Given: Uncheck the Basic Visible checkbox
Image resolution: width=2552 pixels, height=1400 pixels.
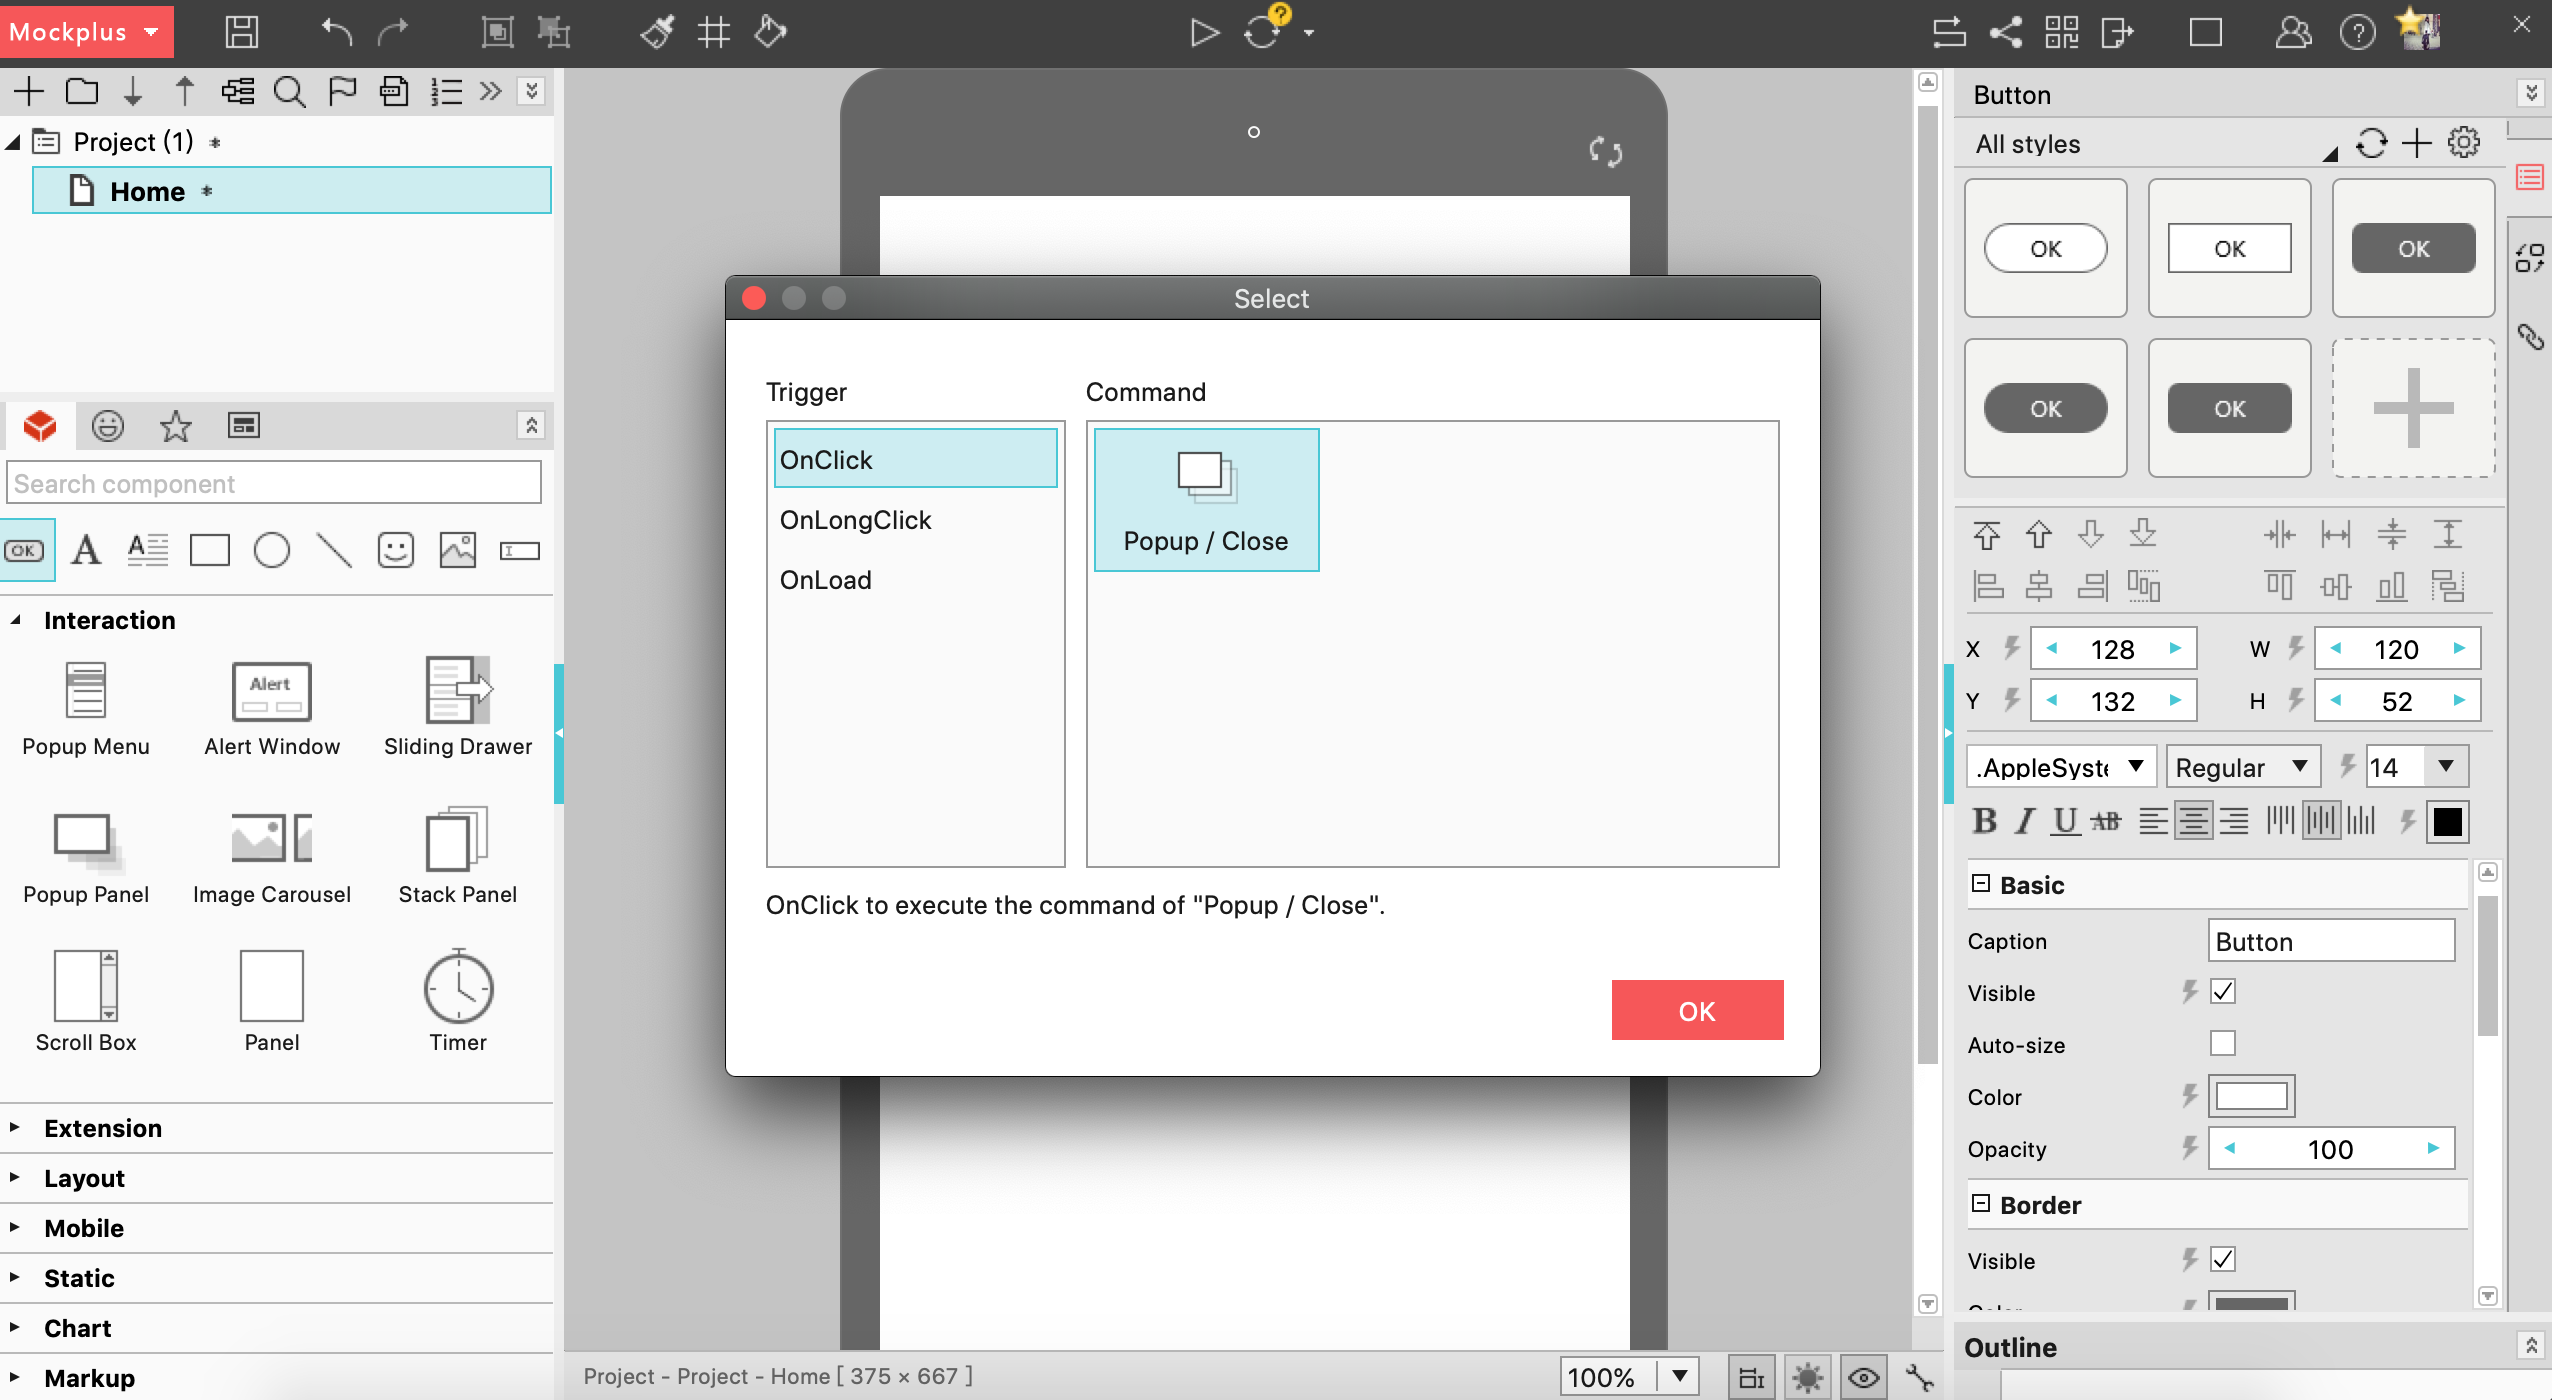Looking at the screenshot, I should pos(2223,992).
